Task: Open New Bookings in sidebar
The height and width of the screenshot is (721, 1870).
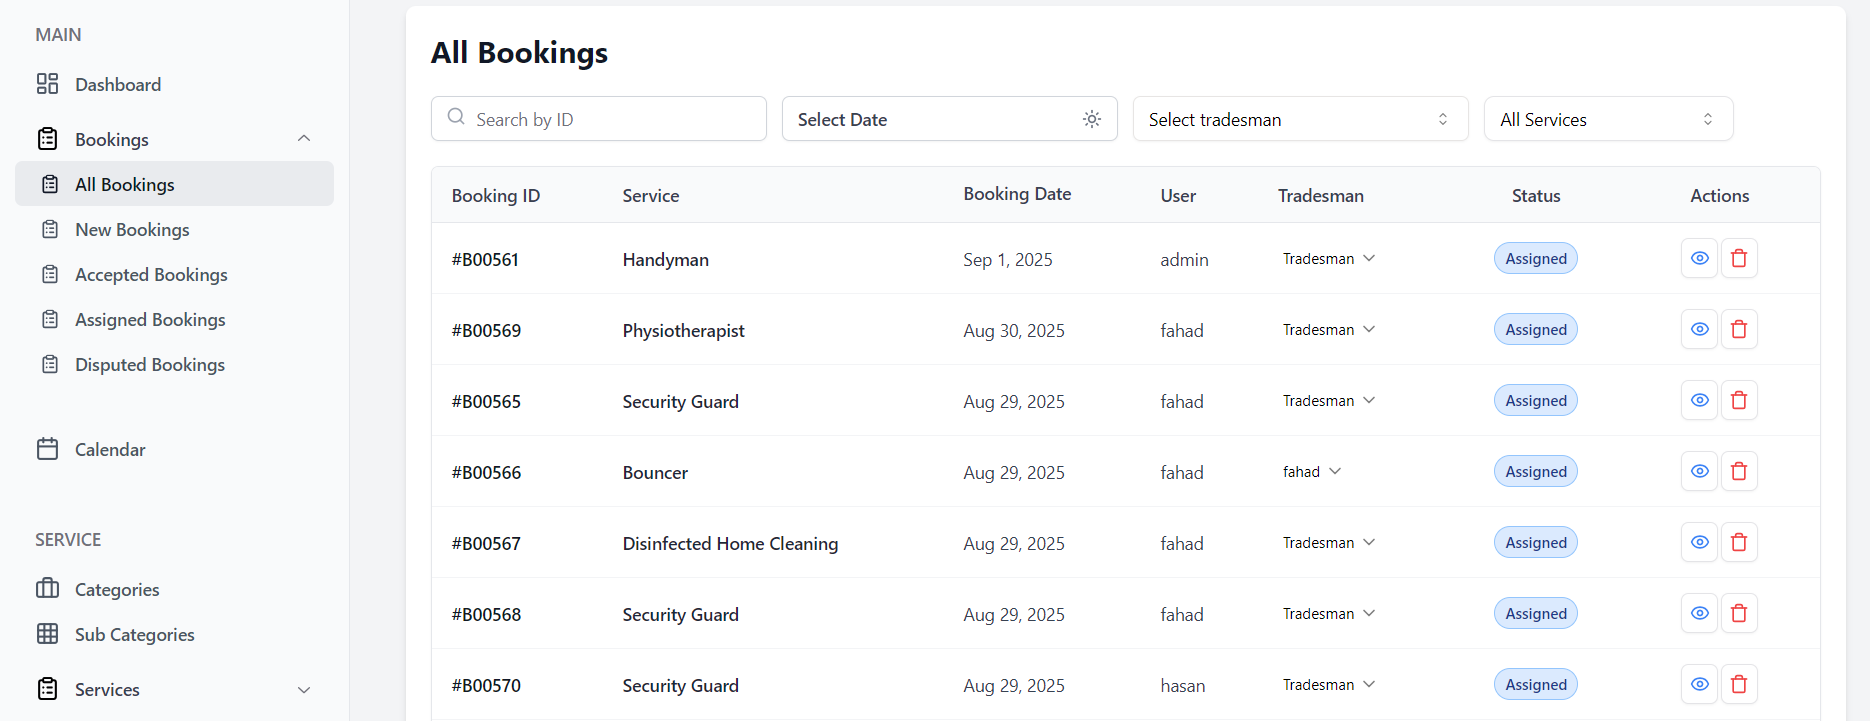Action: tap(132, 229)
